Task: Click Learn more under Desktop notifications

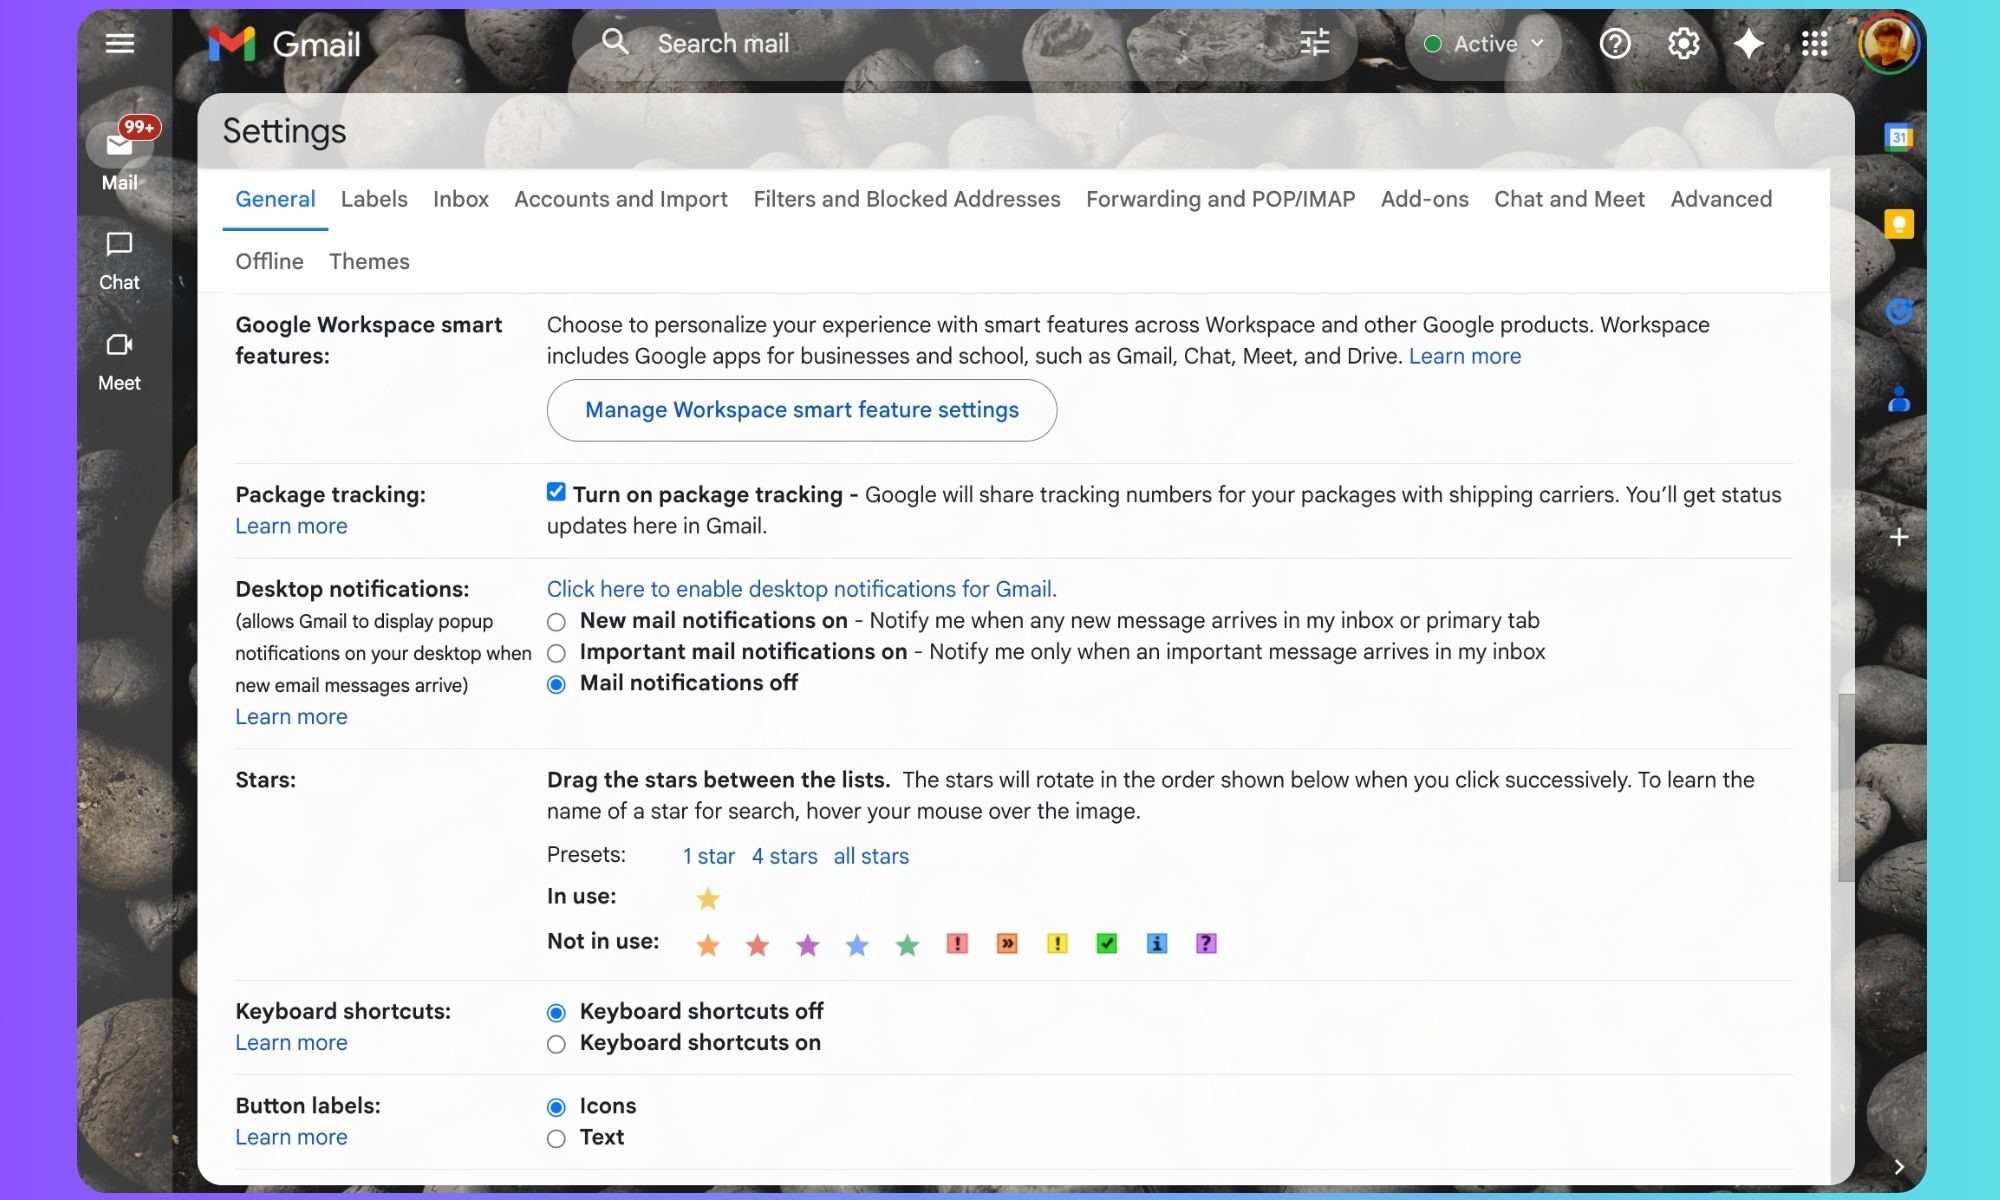Action: point(291,717)
